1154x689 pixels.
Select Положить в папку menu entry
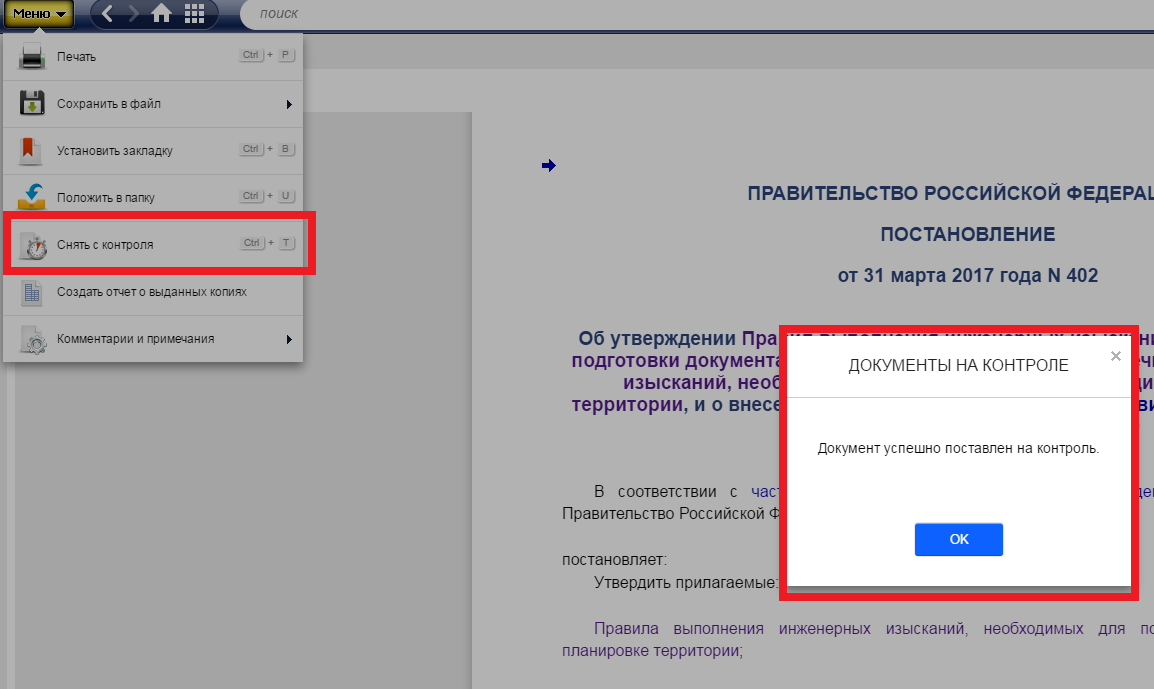[105, 198]
